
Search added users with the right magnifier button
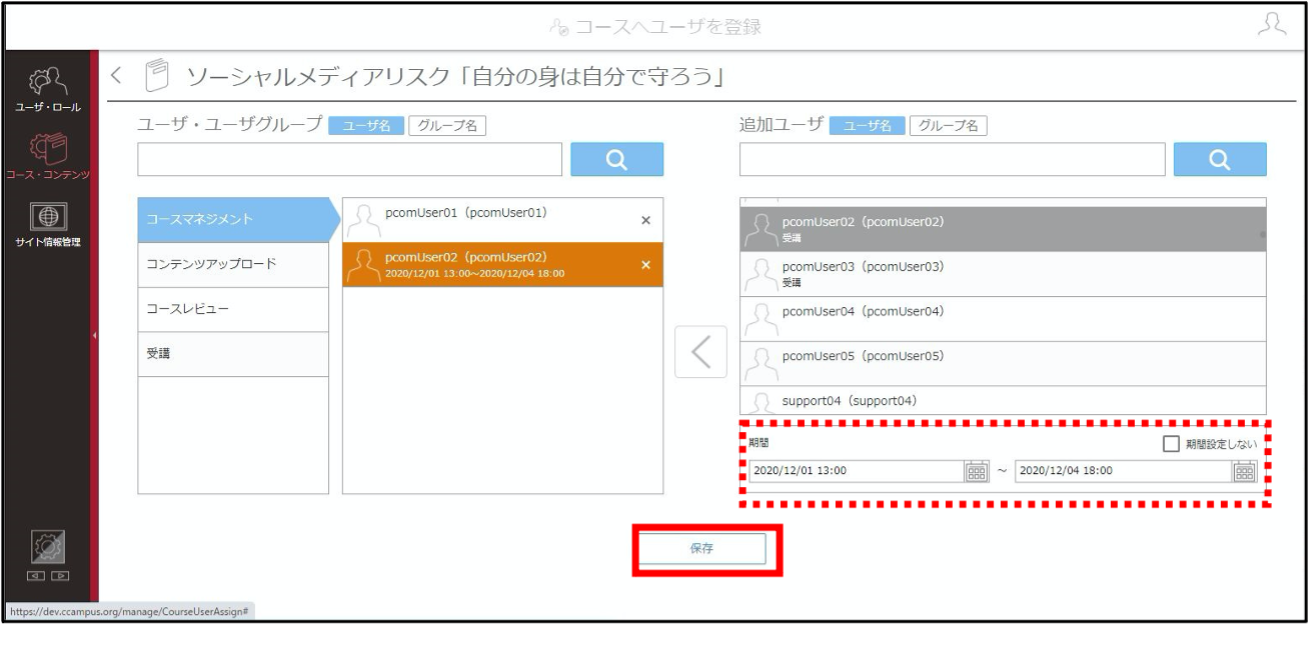(1220, 160)
